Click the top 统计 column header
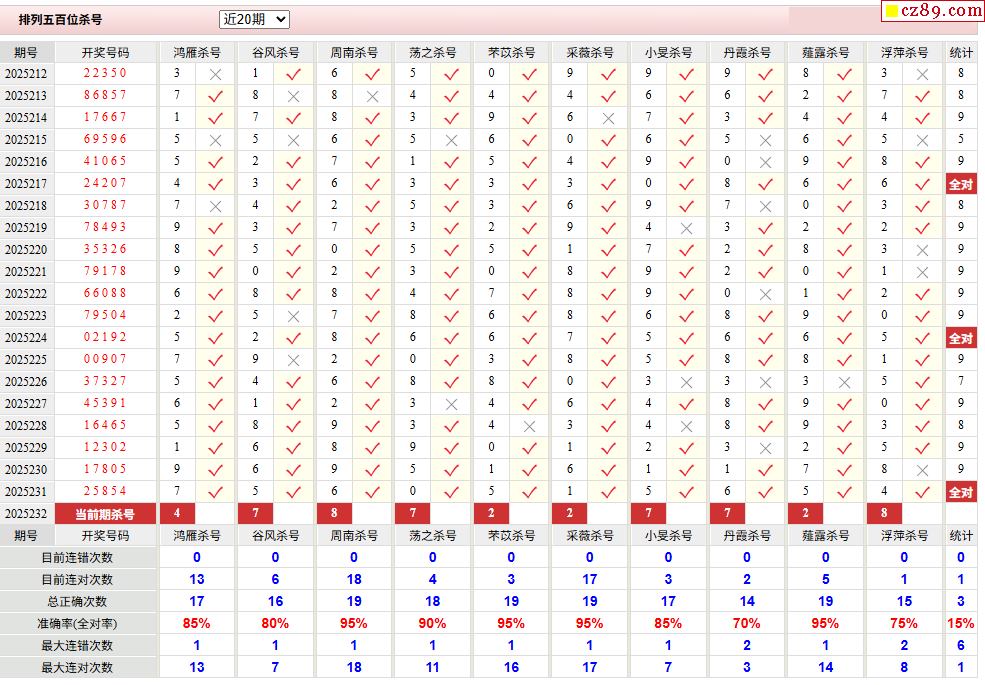 961,53
